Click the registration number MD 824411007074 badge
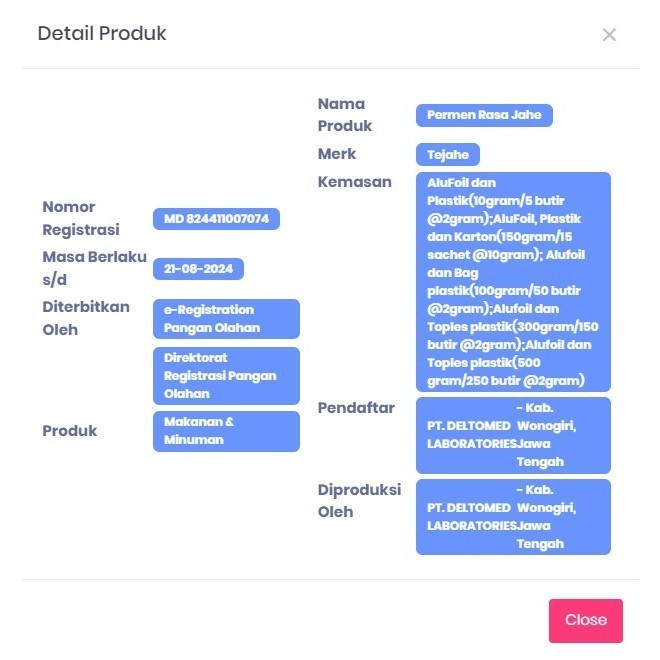The height and width of the screenshot is (660, 660). click(x=216, y=219)
